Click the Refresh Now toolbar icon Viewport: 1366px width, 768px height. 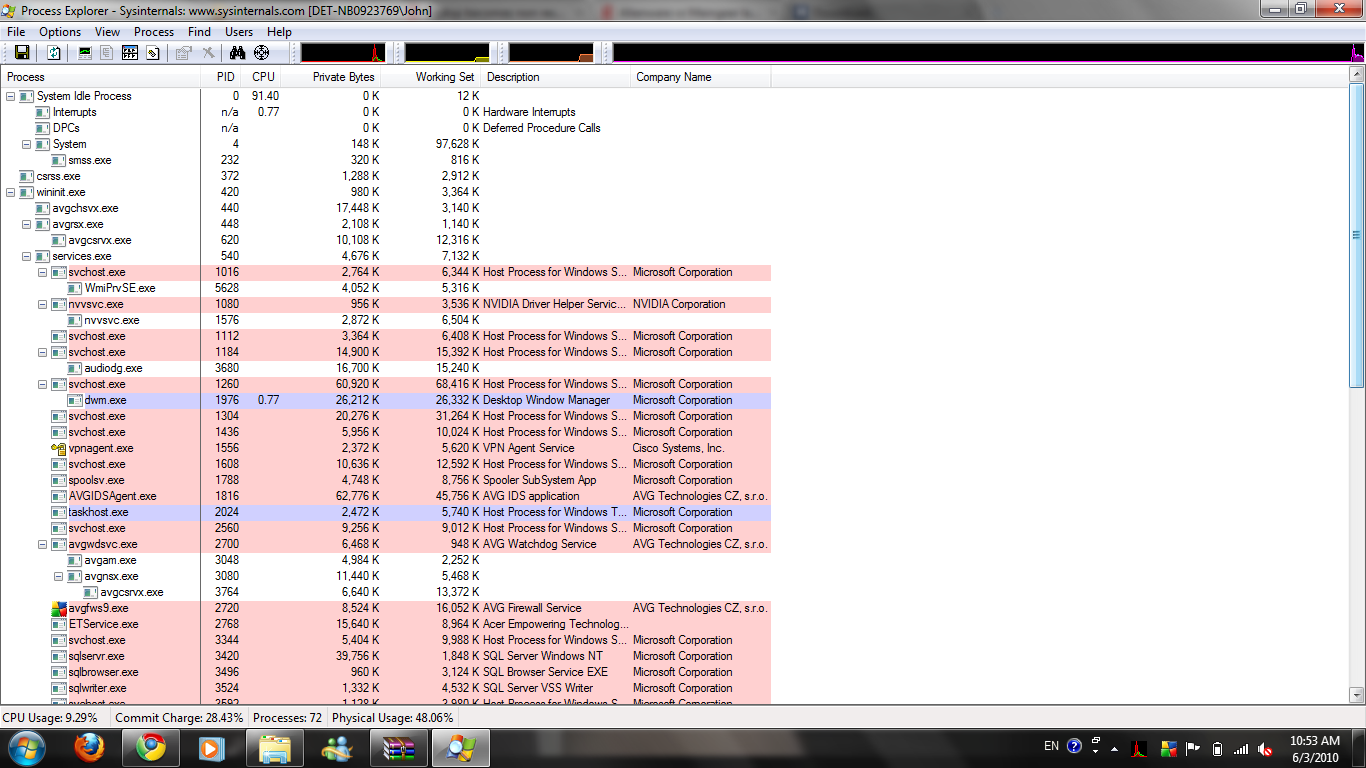(x=54, y=53)
